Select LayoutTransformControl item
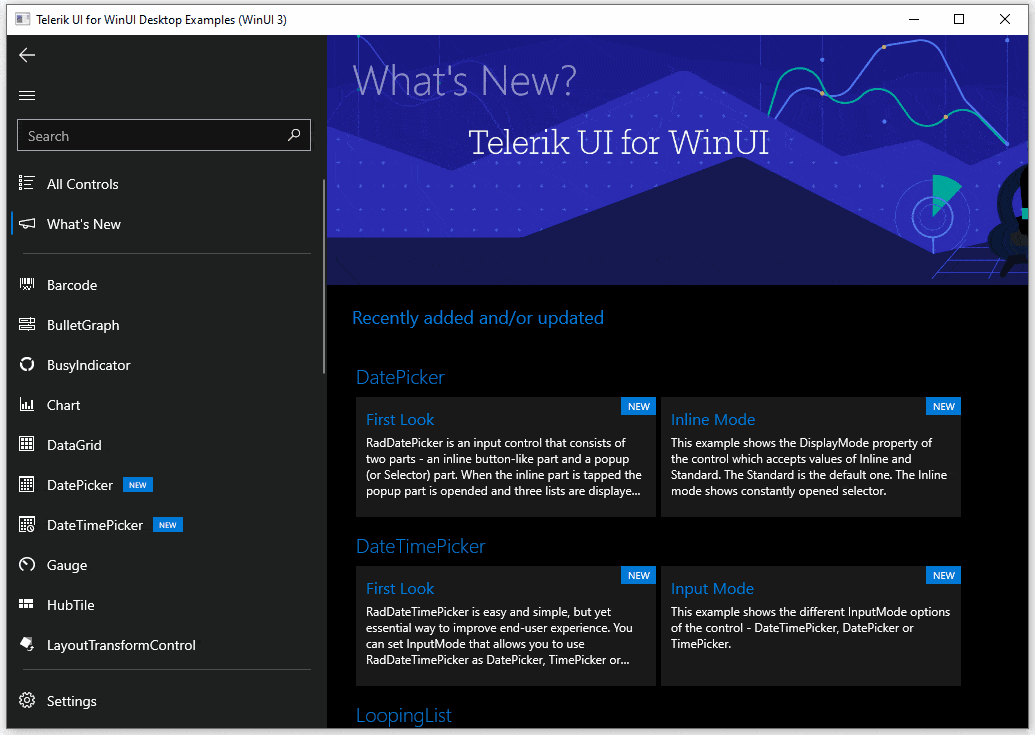The image size is (1035, 735). pos(121,645)
